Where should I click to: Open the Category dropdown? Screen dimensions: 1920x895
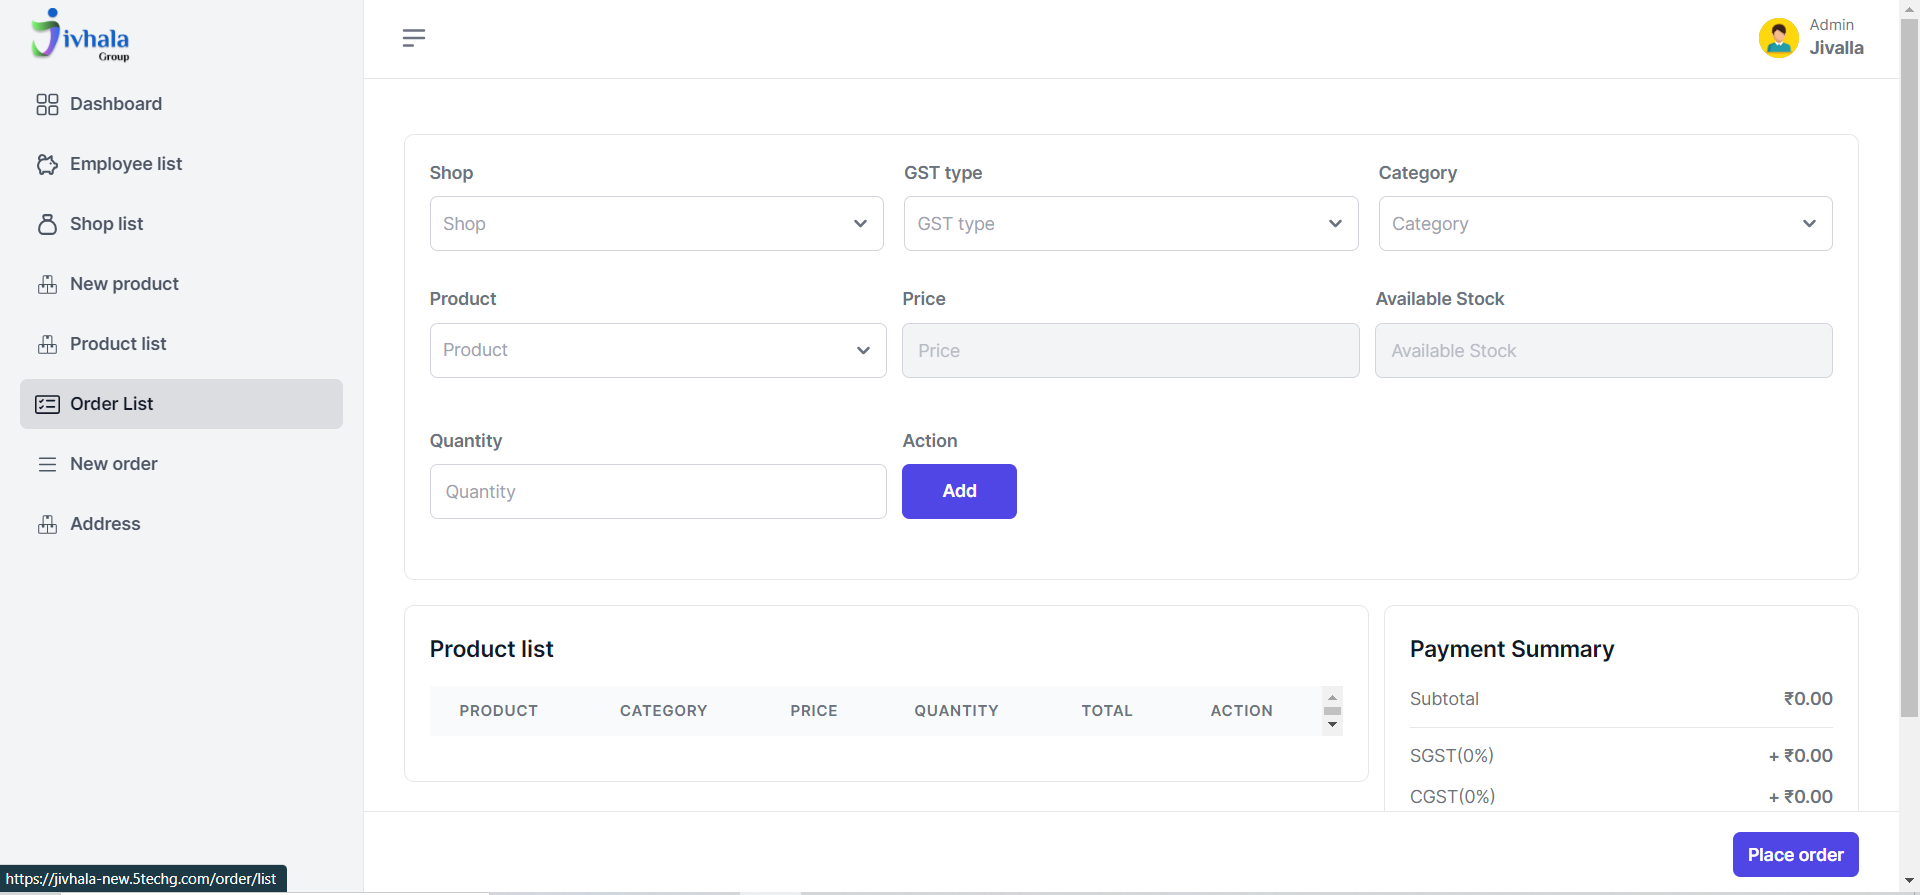coord(1604,224)
